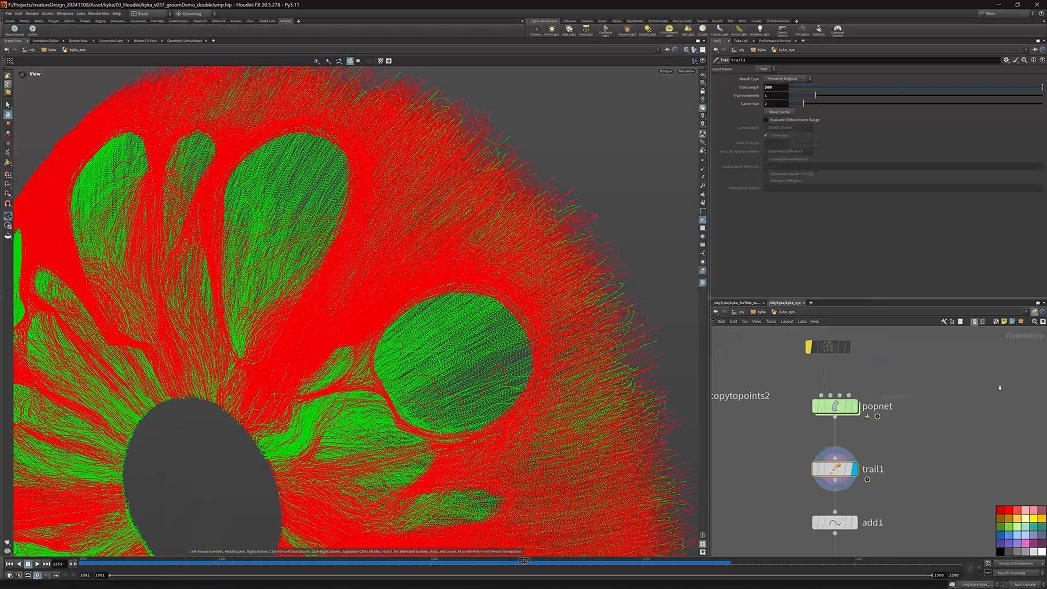Click the Reset Cache button

(x=780, y=112)
